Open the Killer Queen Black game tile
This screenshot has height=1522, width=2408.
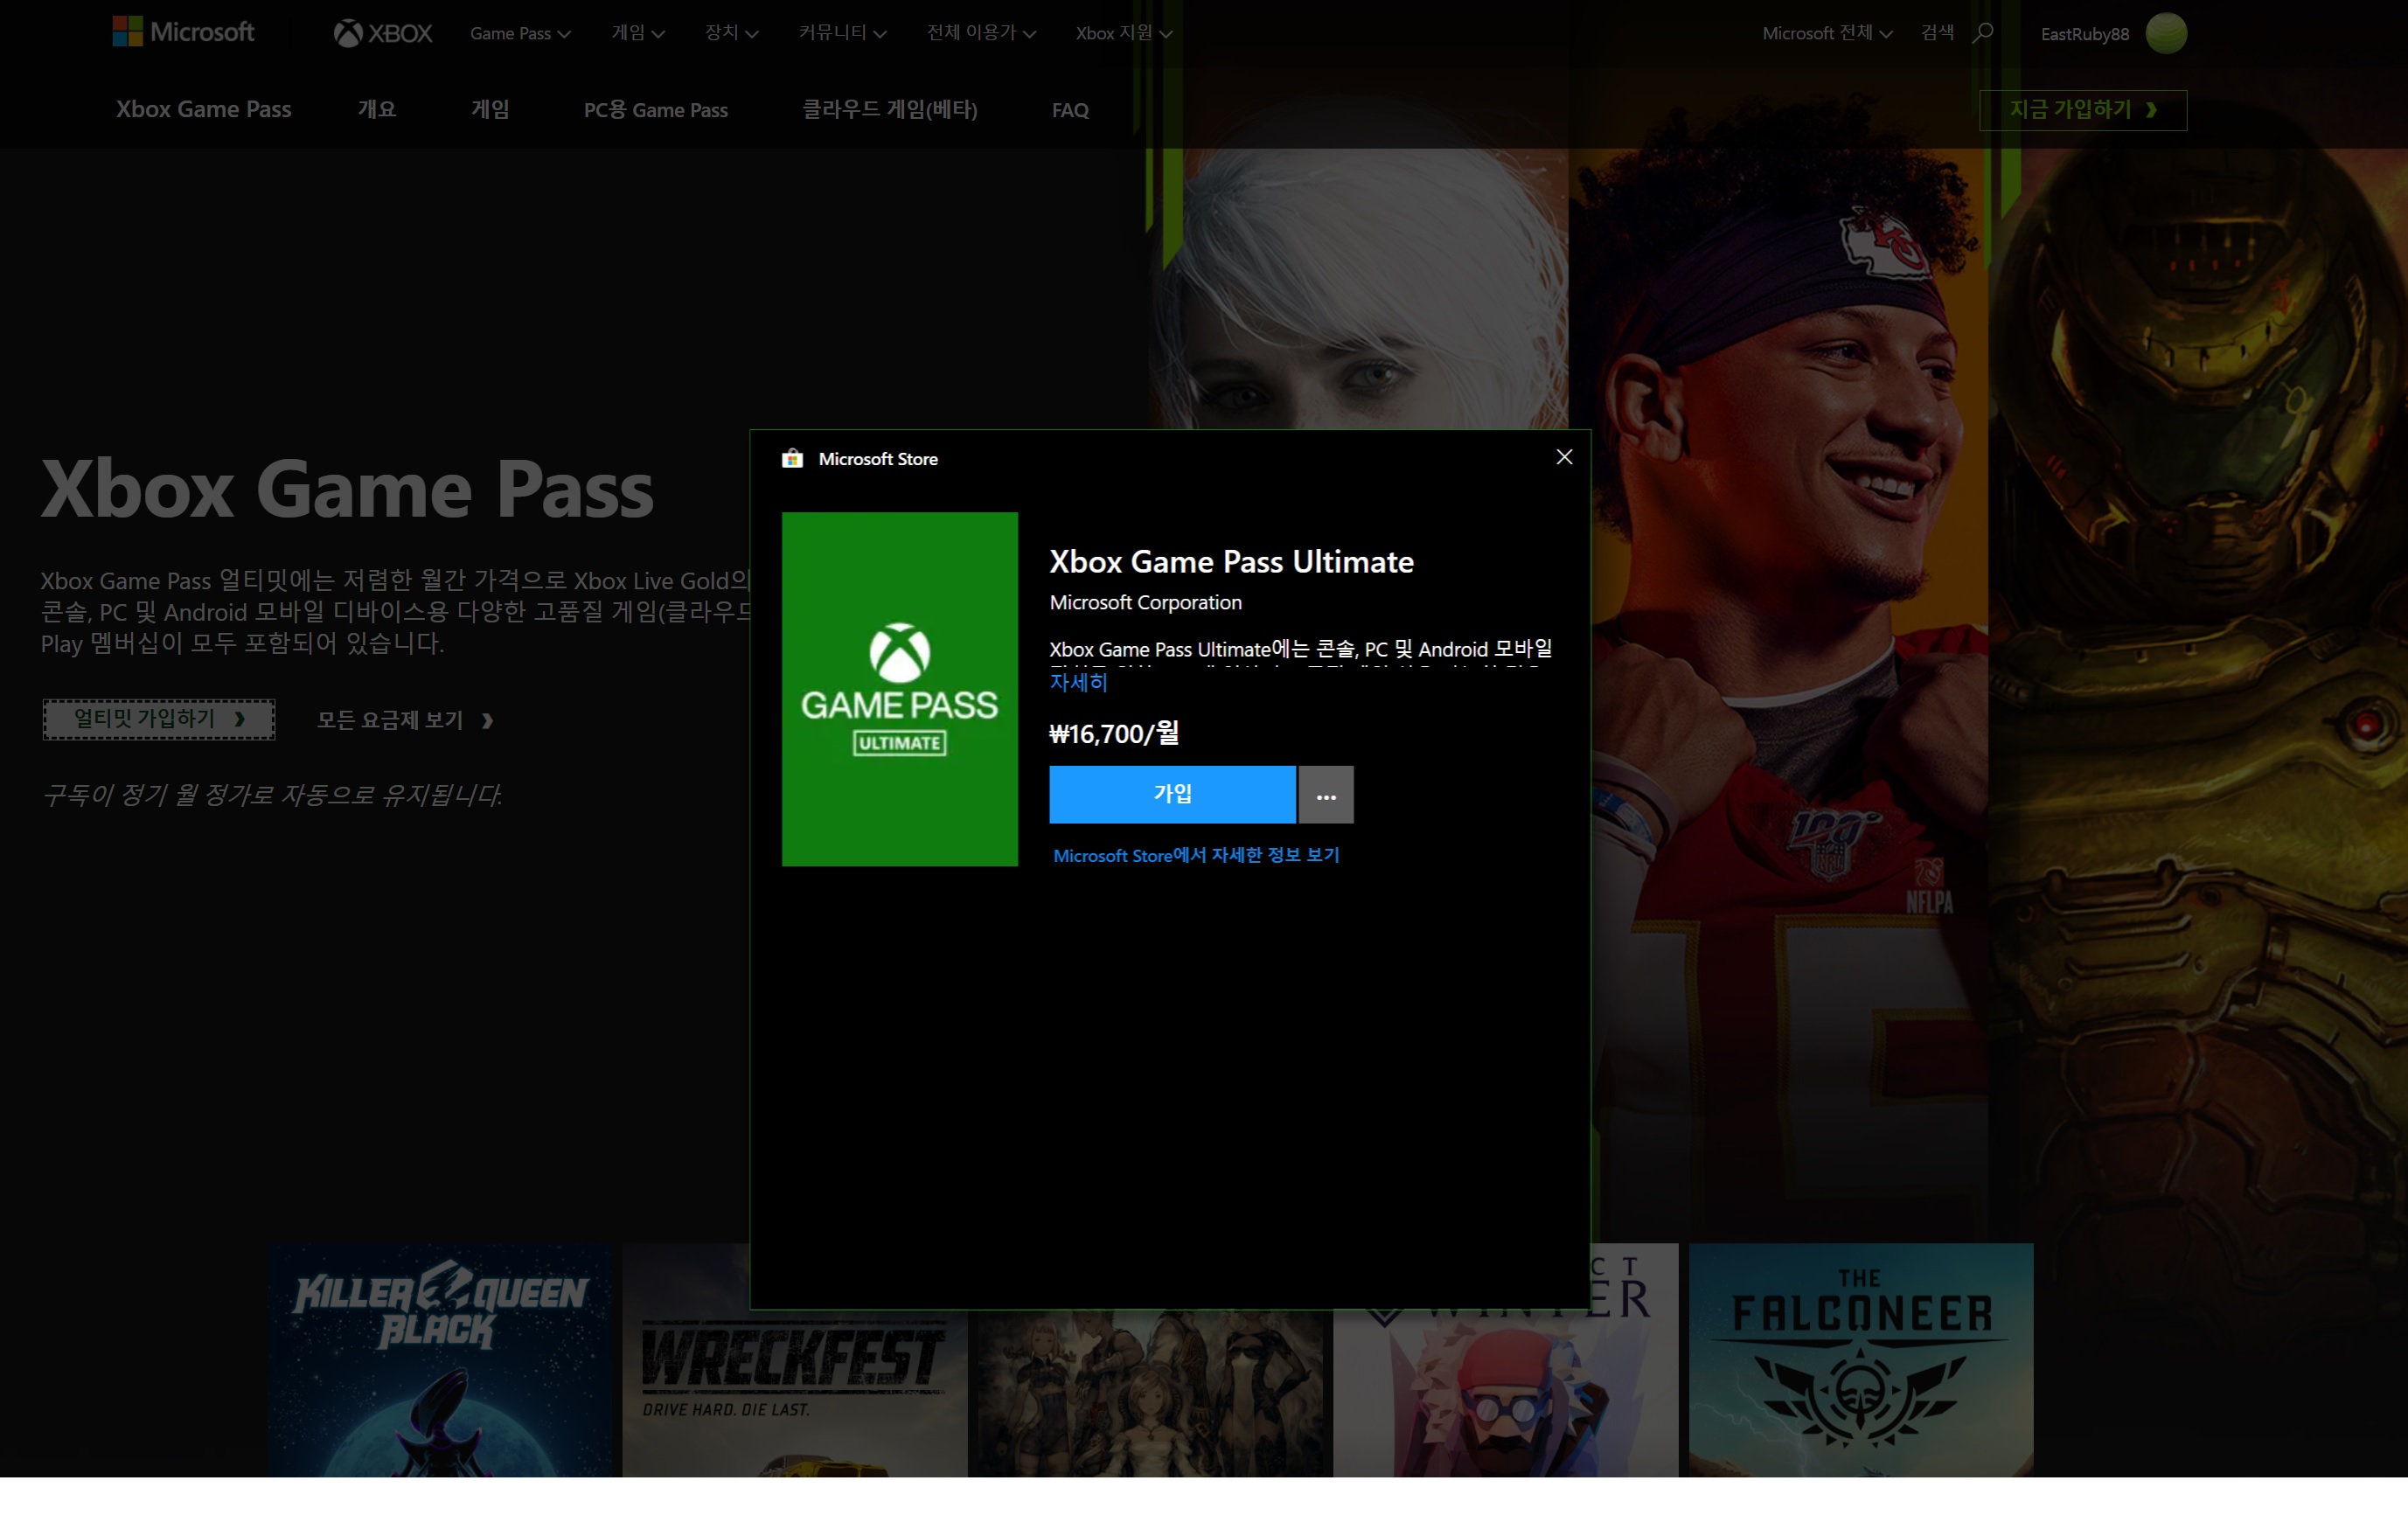click(439, 1360)
